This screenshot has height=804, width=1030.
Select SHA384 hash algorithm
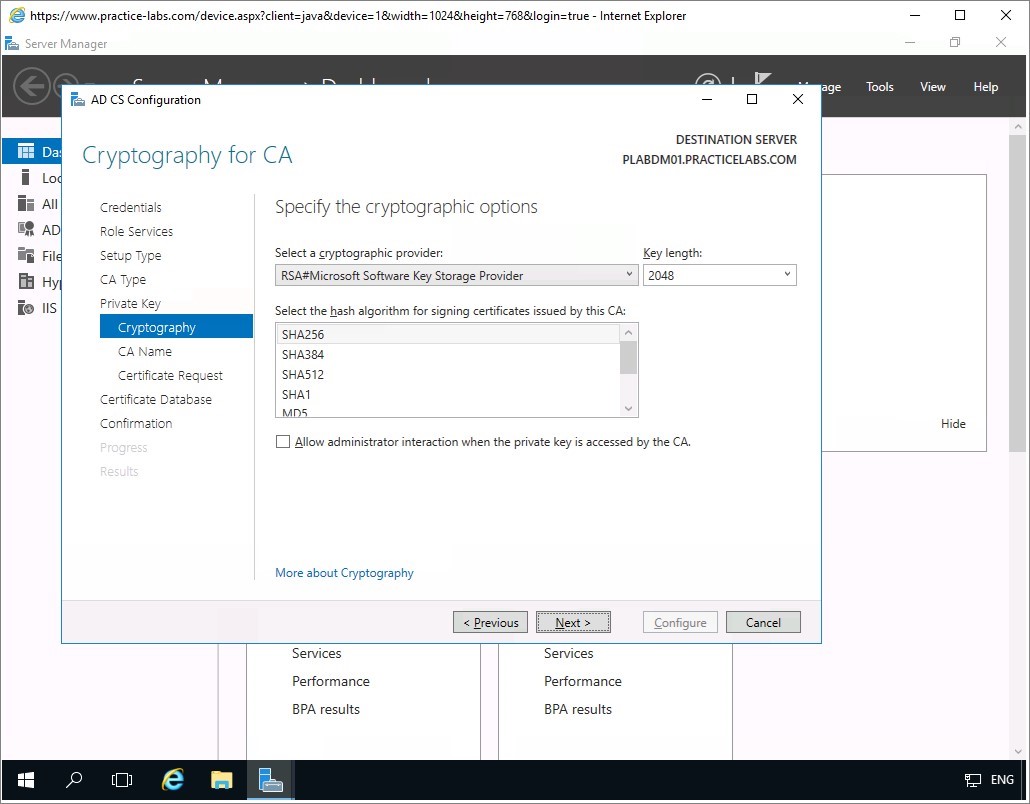pos(448,355)
